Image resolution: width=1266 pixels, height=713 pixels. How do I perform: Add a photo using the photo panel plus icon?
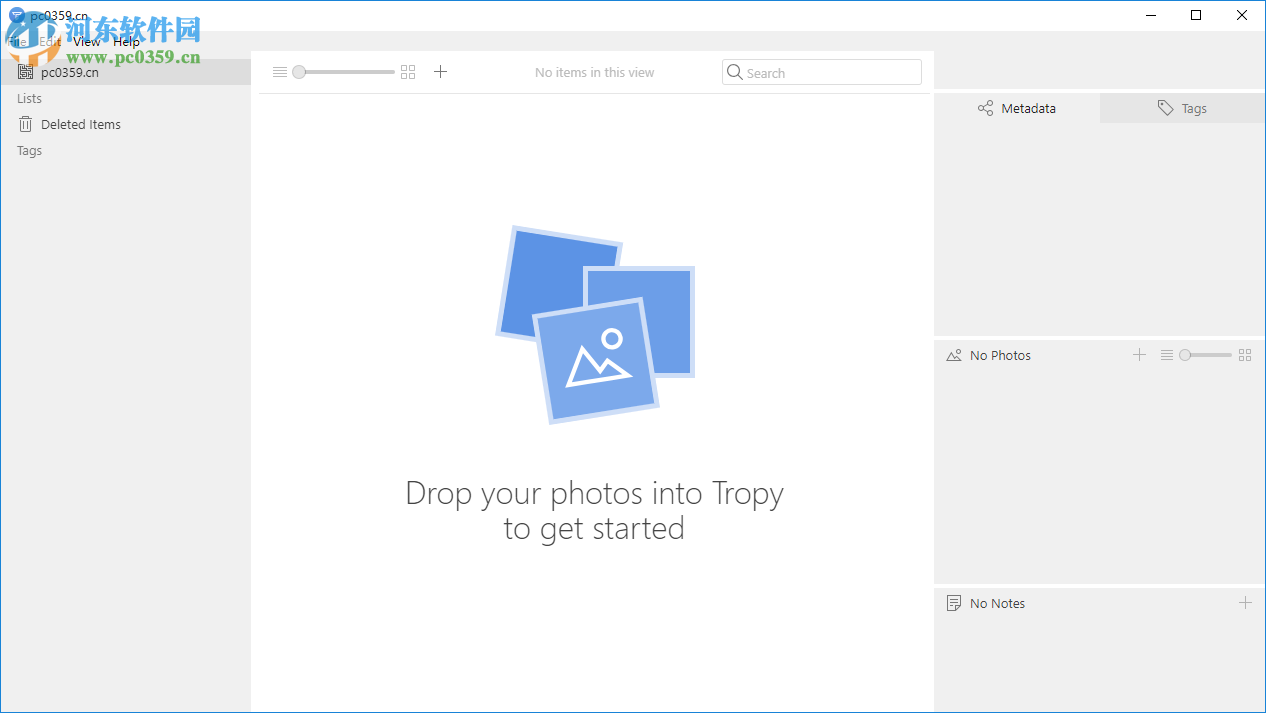1139,355
